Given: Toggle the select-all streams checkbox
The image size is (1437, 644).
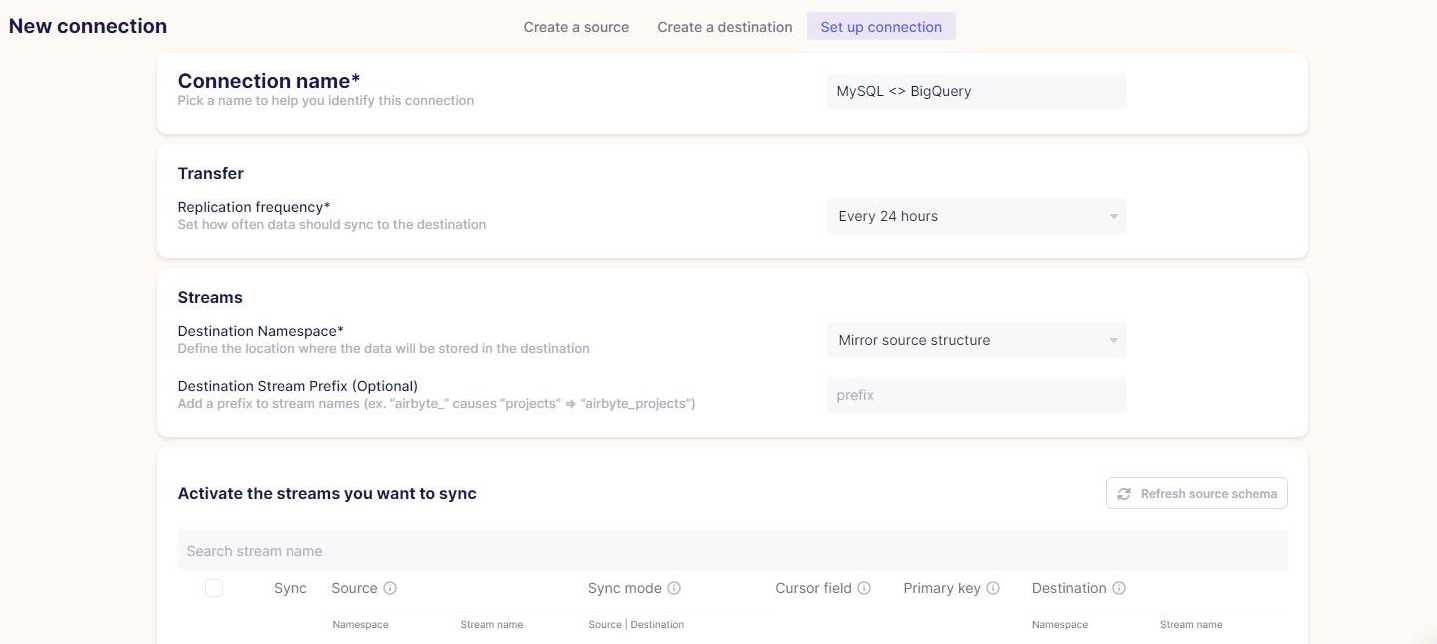Looking at the screenshot, I should (x=214, y=588).
